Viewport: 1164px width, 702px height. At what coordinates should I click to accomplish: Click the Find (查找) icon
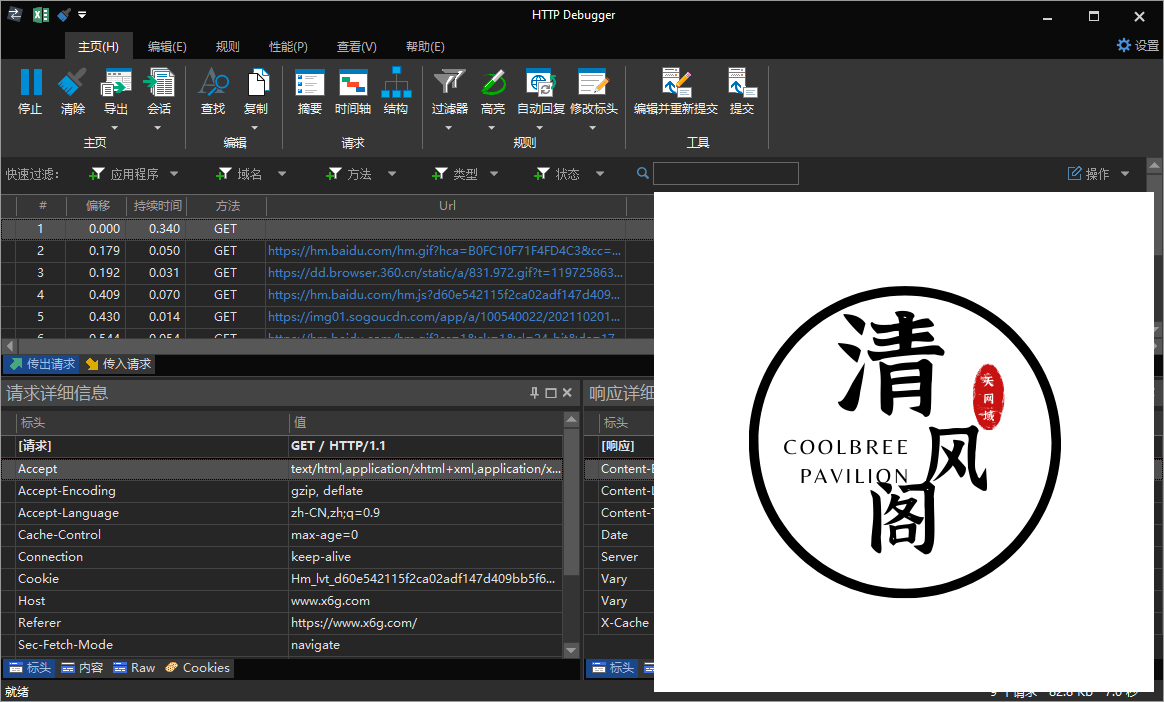coord(213,83)
